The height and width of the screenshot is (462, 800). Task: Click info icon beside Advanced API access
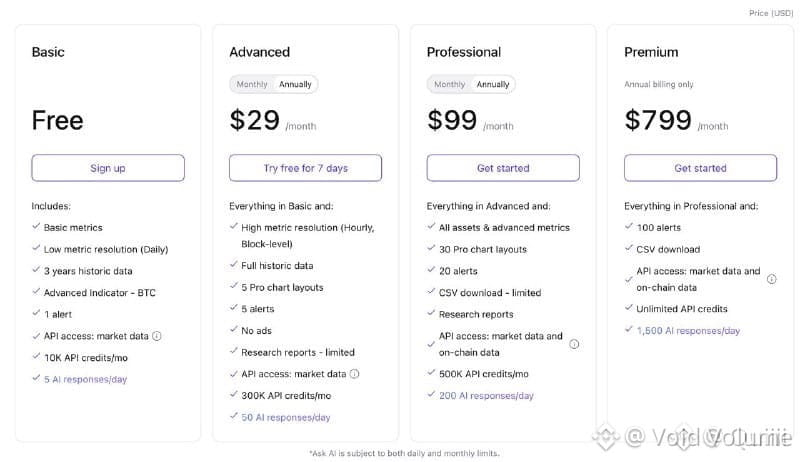pos(355,374)
